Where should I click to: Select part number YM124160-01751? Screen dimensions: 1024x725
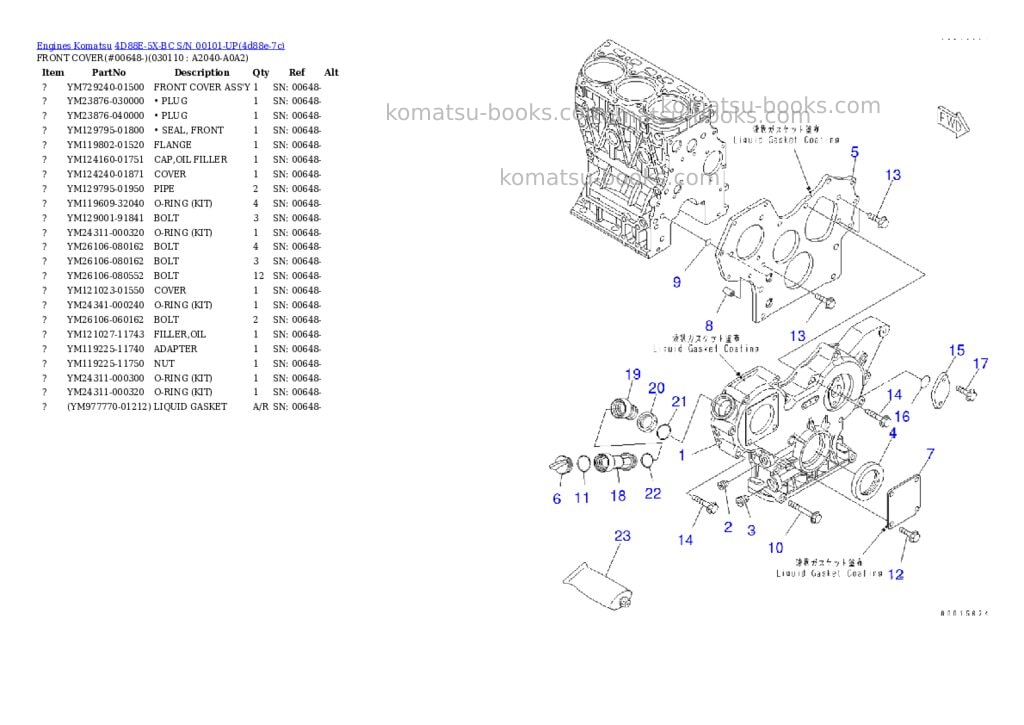[105, 159]
